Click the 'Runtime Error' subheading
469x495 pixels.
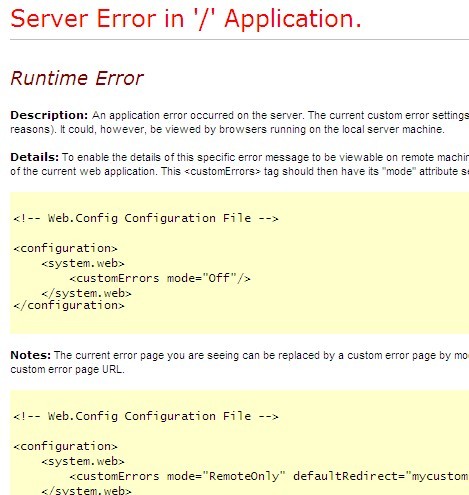click(x=77, y=78)
